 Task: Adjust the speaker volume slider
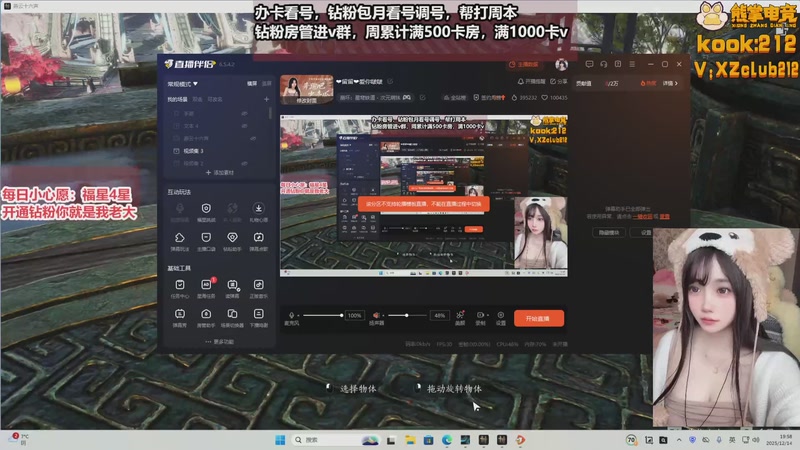[x=407, y=315]
